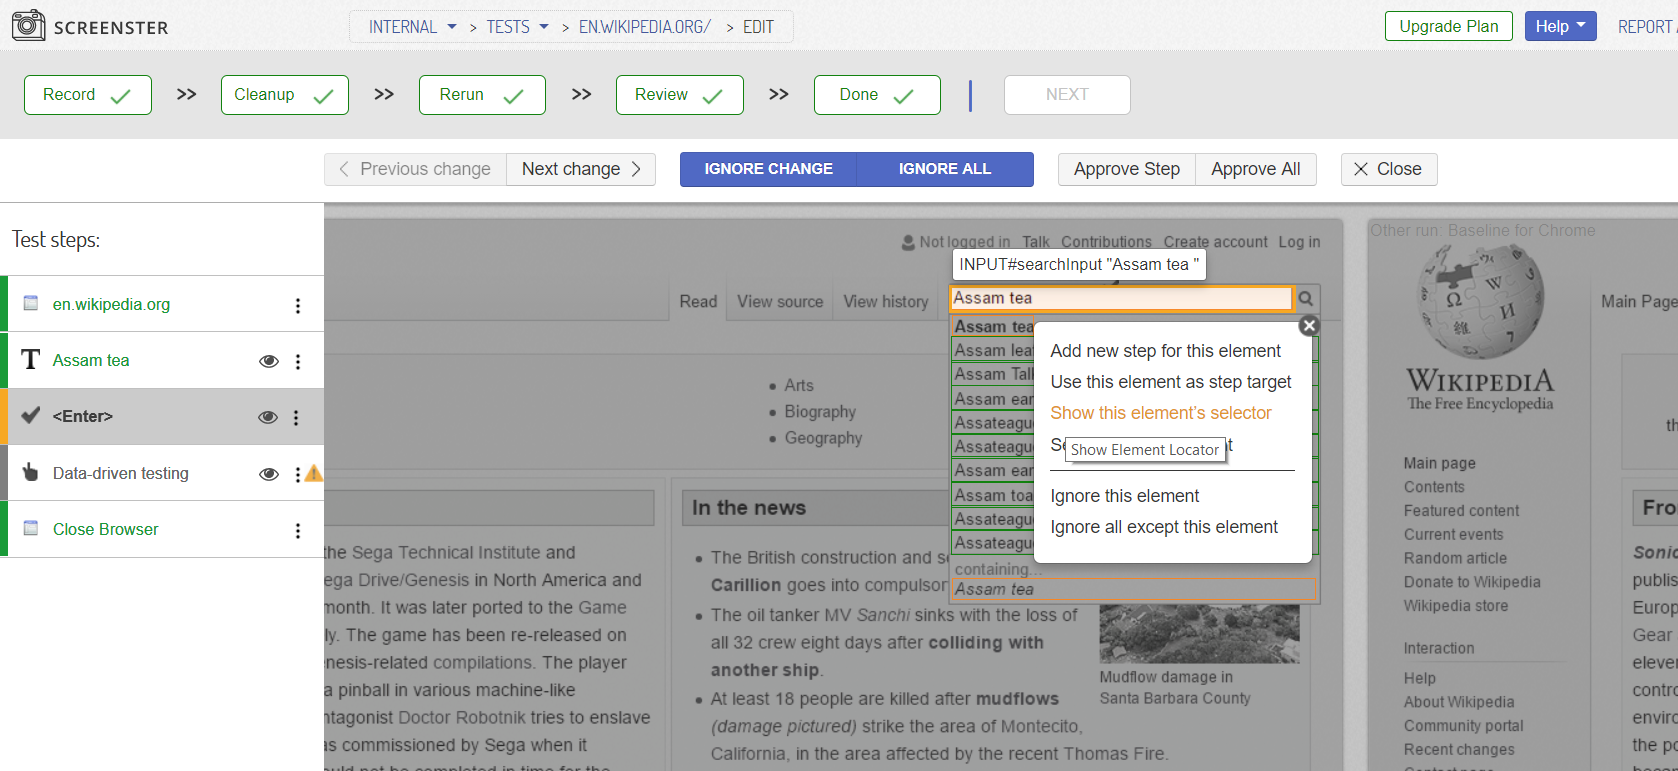The width and height of the screenshot is (1678, 771).
Task: Open the three-dot menu for Data-driven testing step
Action: click(297, 474)
